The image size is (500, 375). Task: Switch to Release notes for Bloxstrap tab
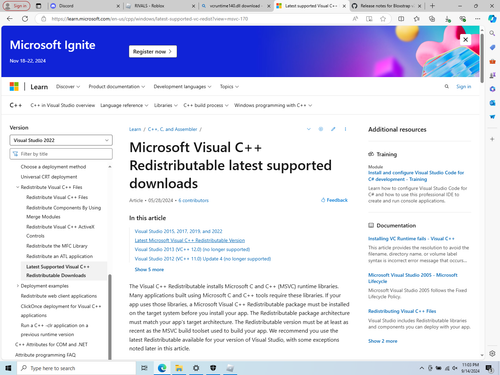coord(387,6)
